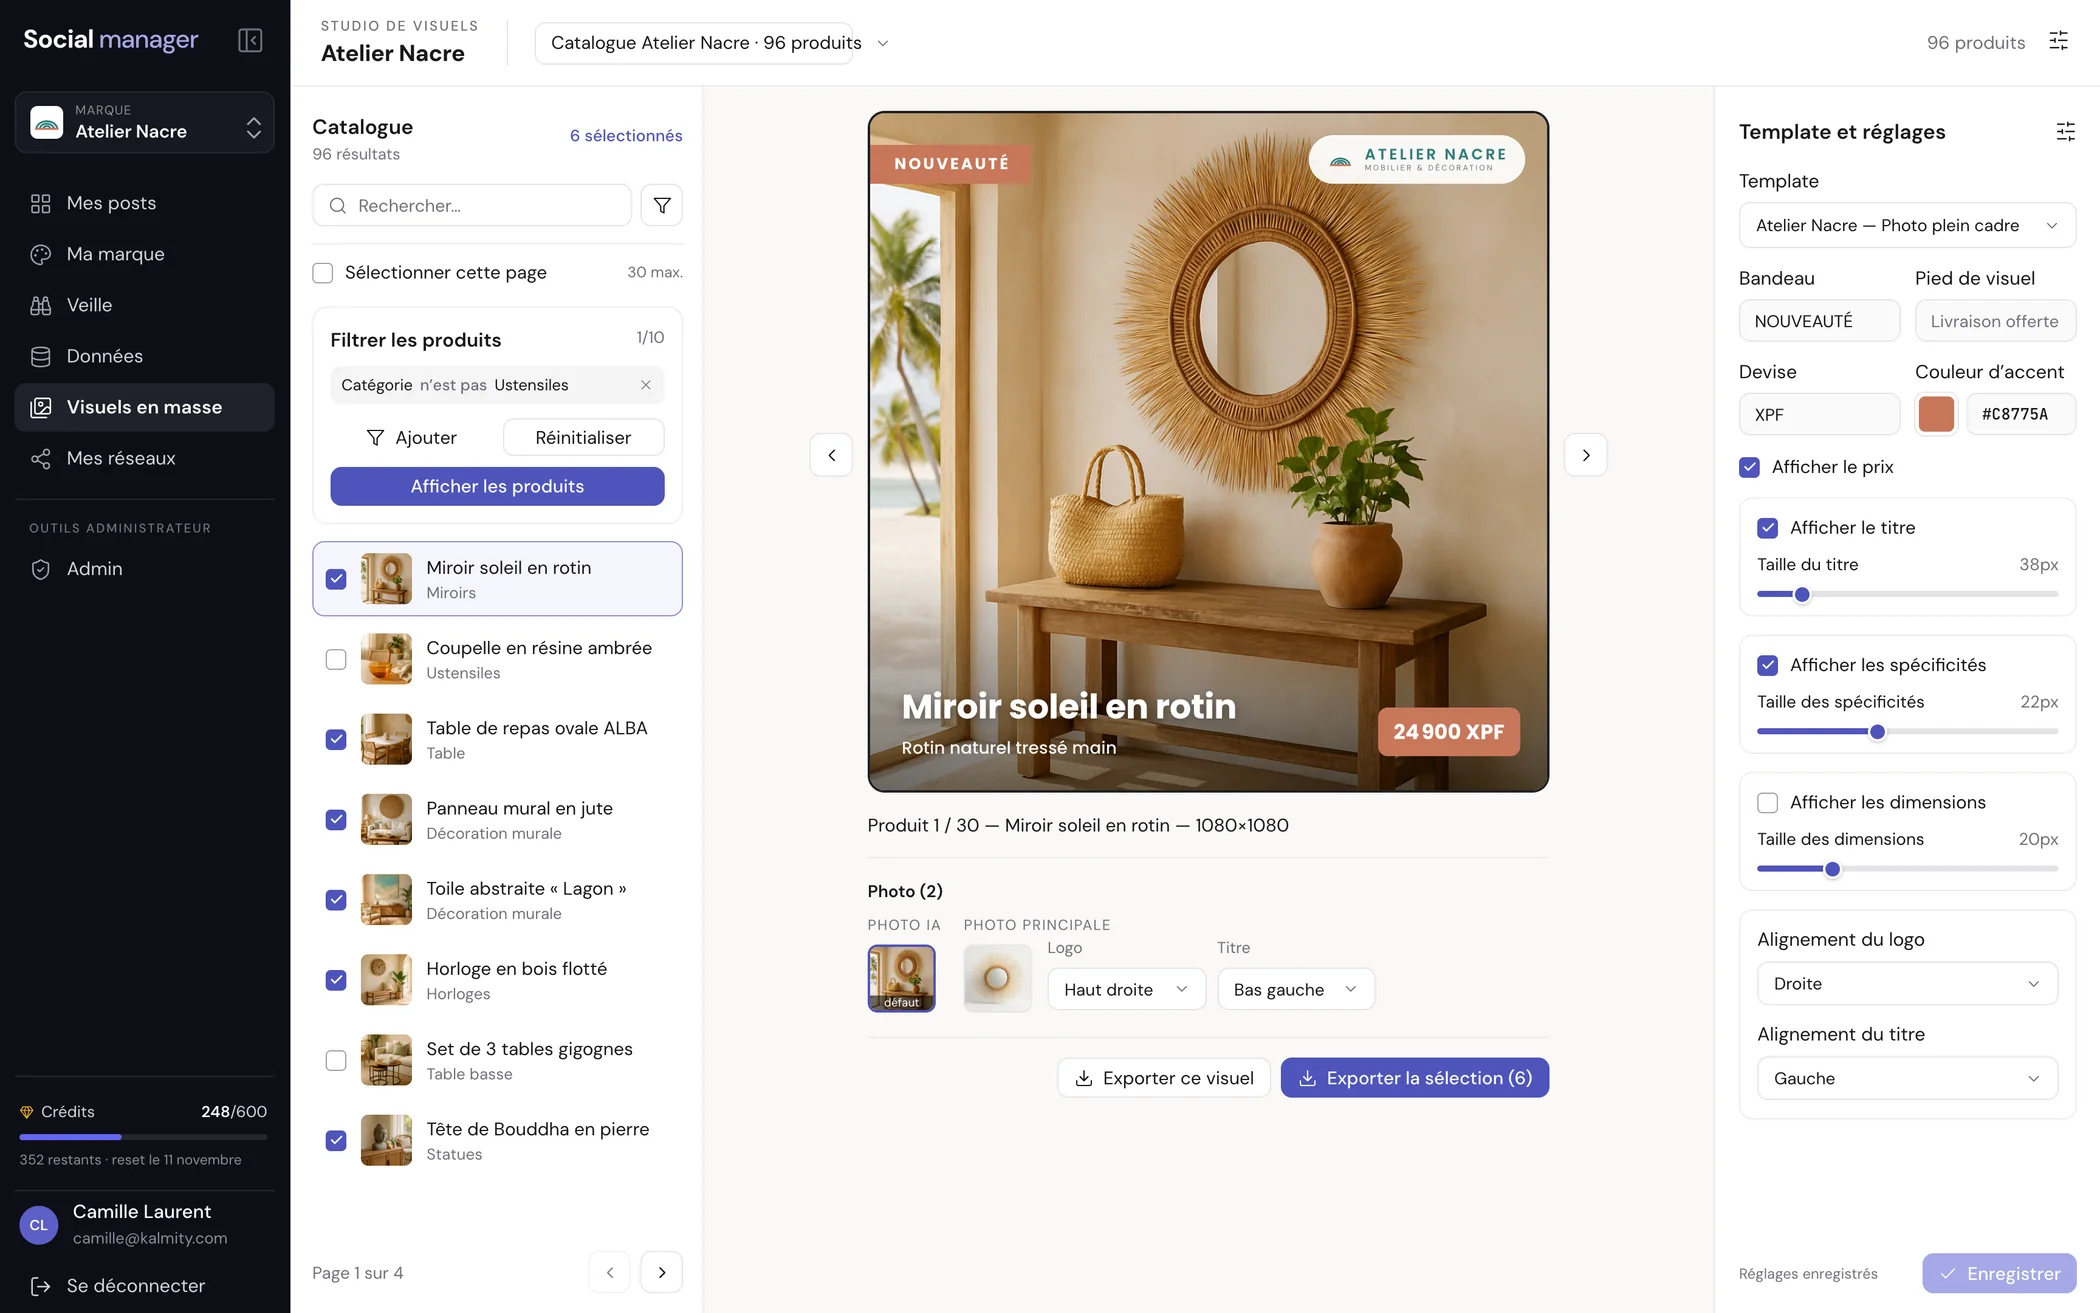Click Exporter ce visuel button

(x=1164, y=1077)
